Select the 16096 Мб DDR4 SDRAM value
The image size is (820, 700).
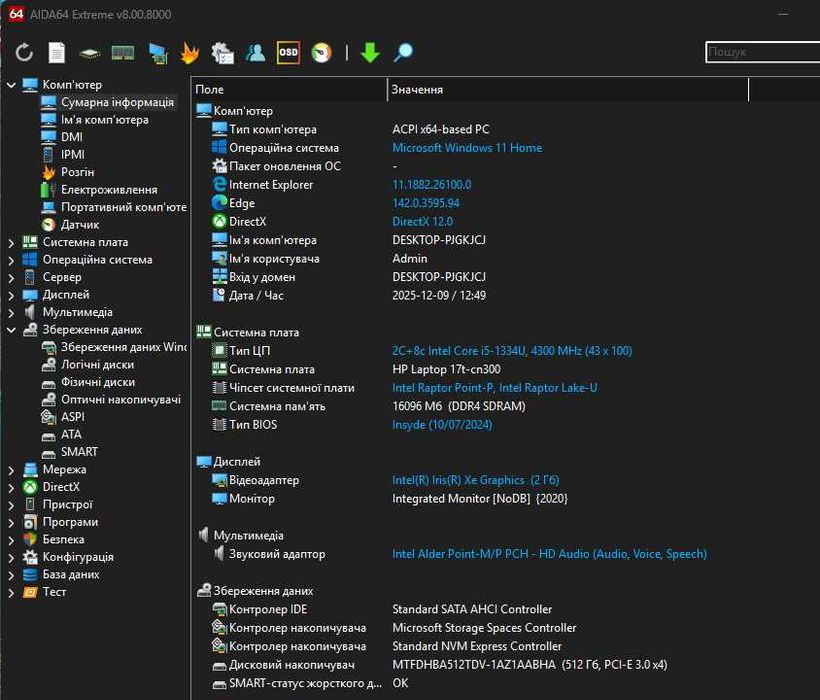(x=459, y=406)
